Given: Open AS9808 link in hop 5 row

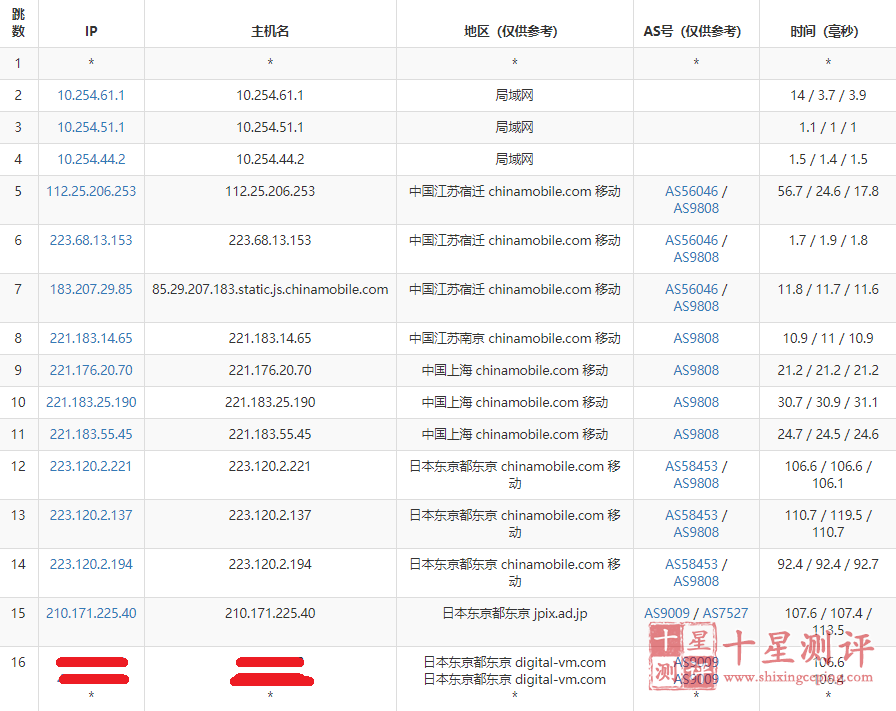Looking at the screenshot, I should (x=696, y=209).
